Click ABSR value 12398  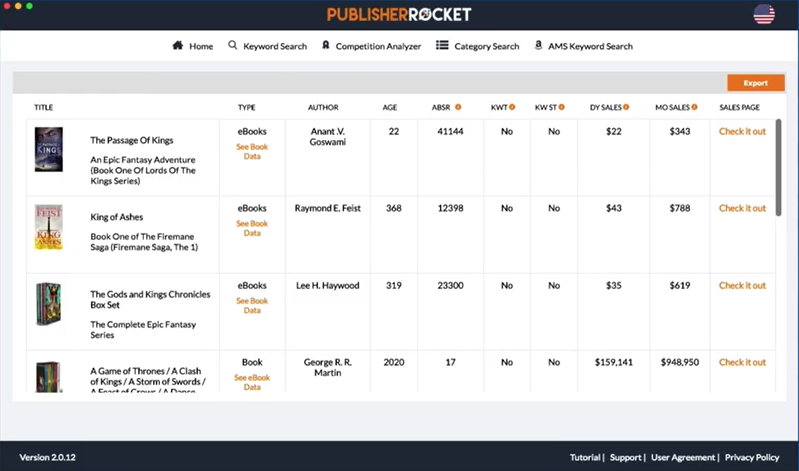(x=450, y=208)
